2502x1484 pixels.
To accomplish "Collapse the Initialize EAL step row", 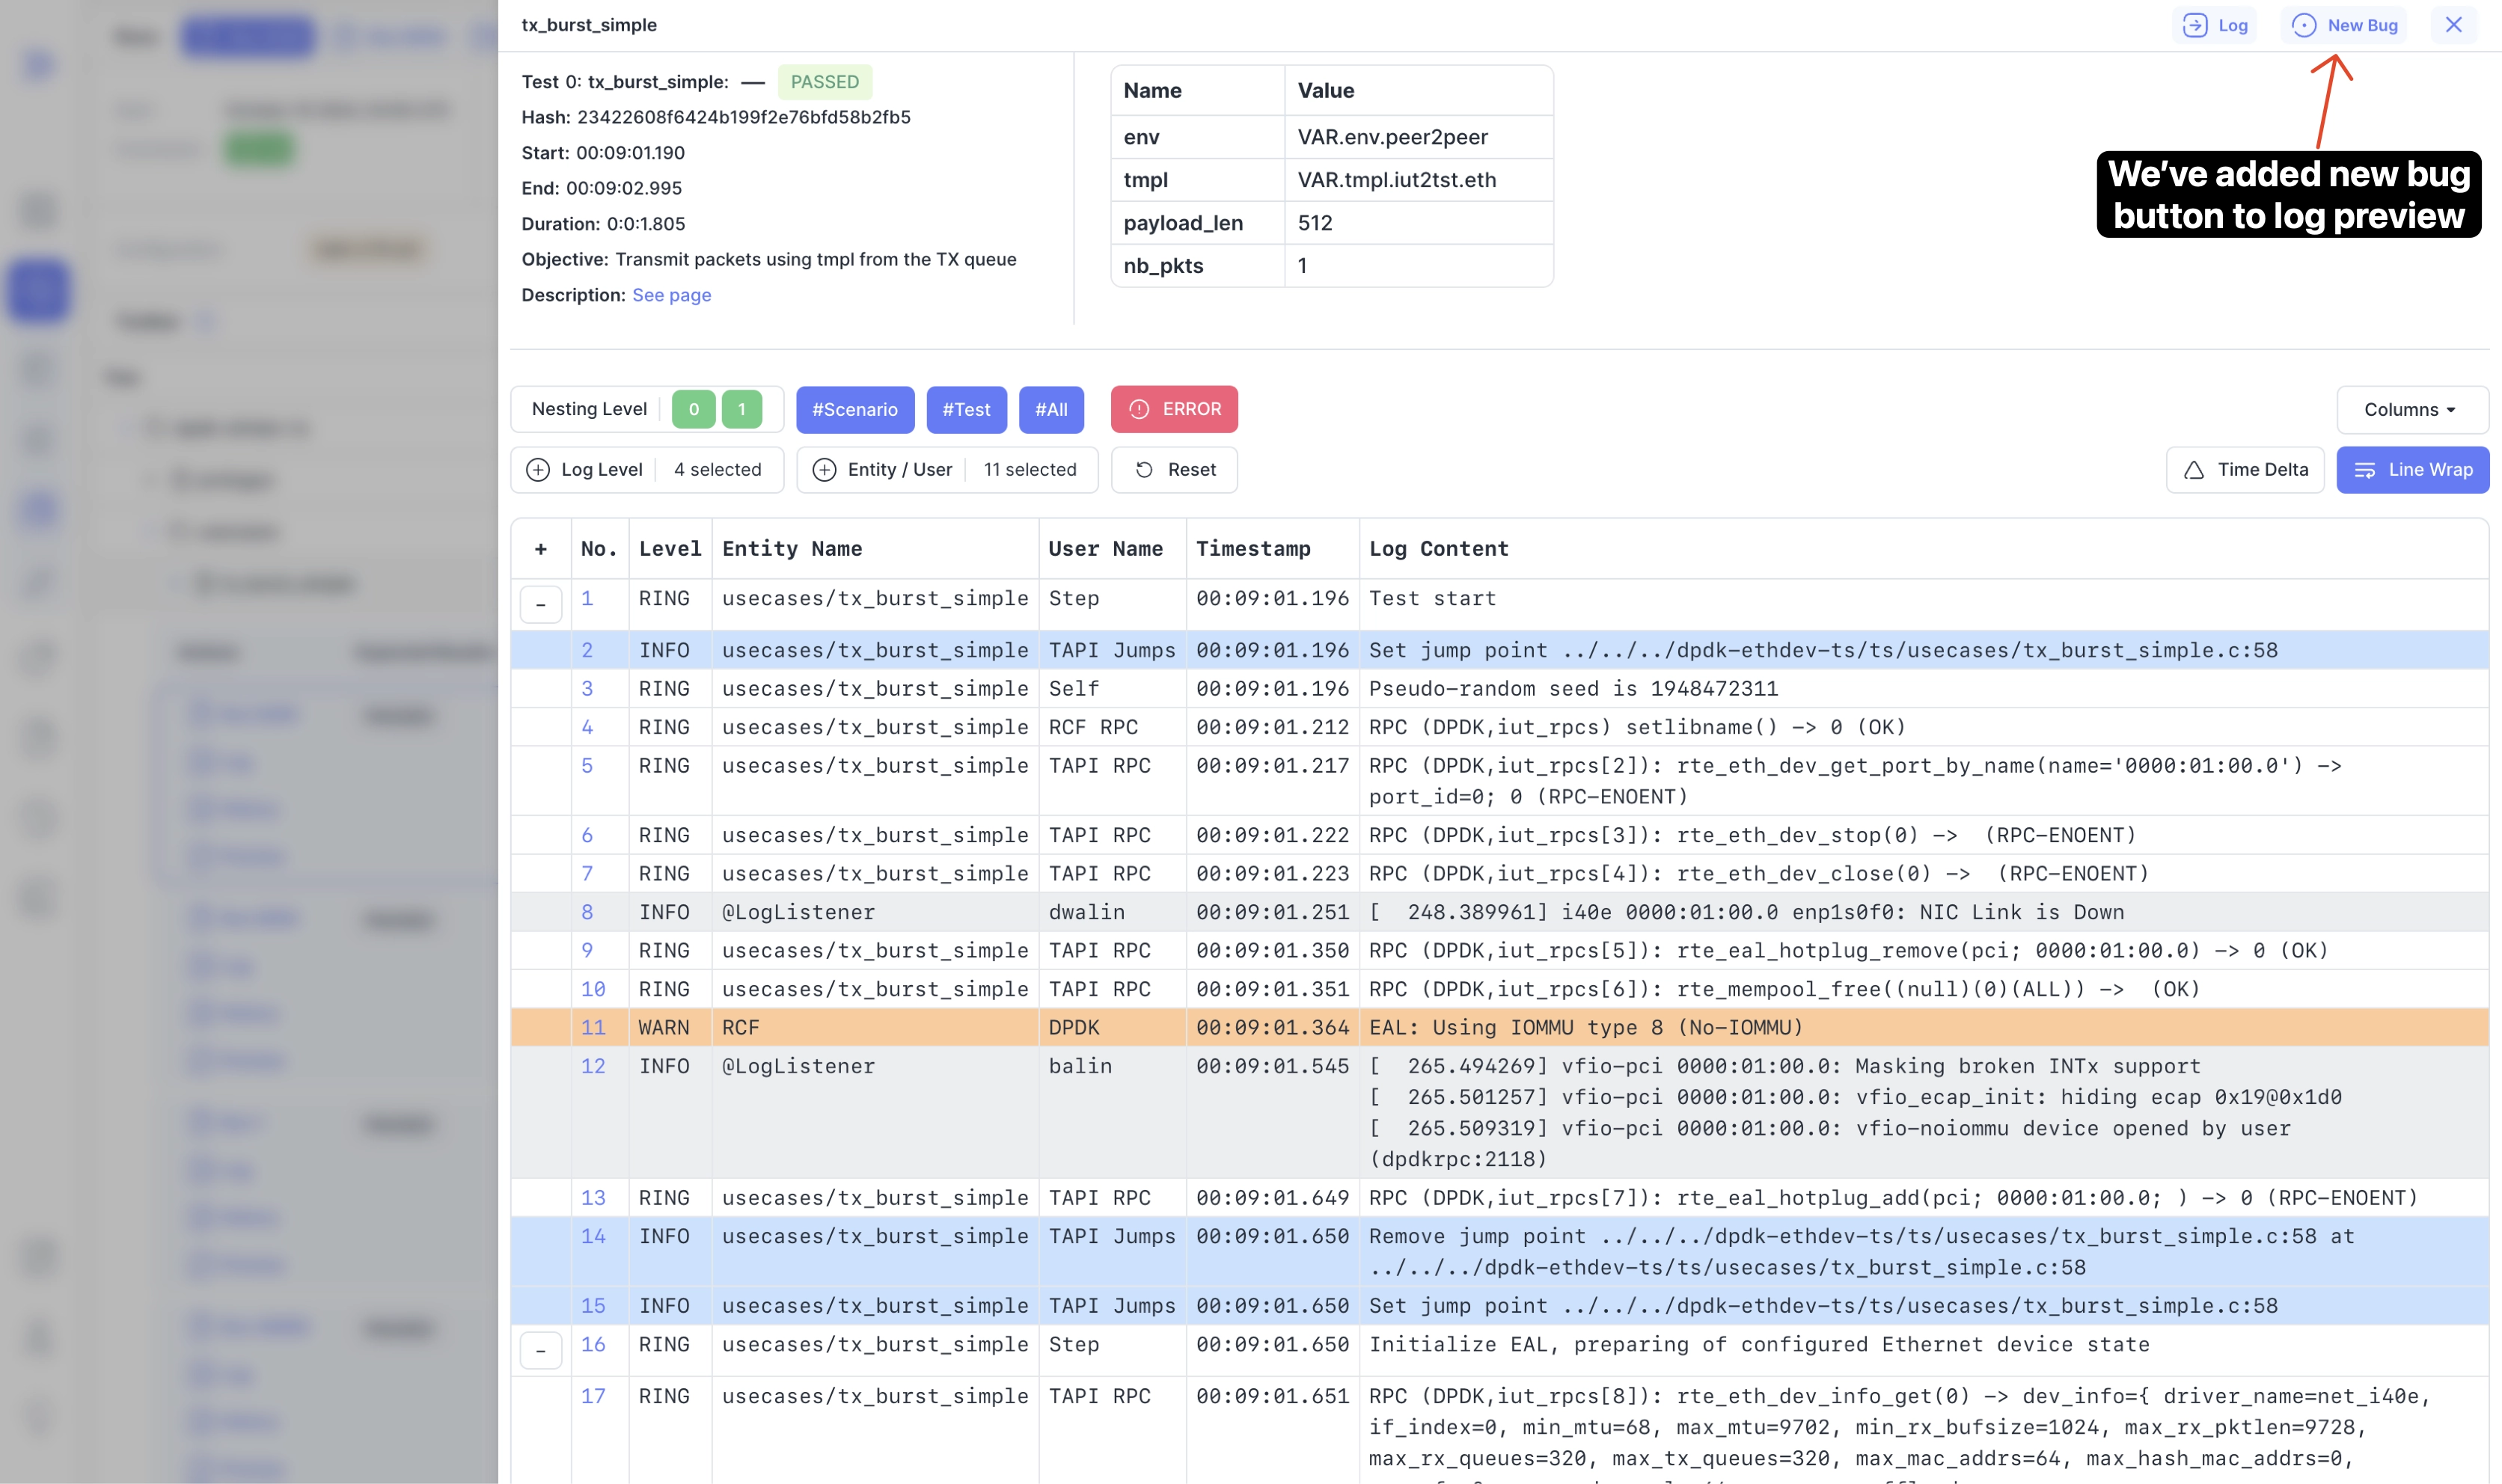I will 541,1350.
